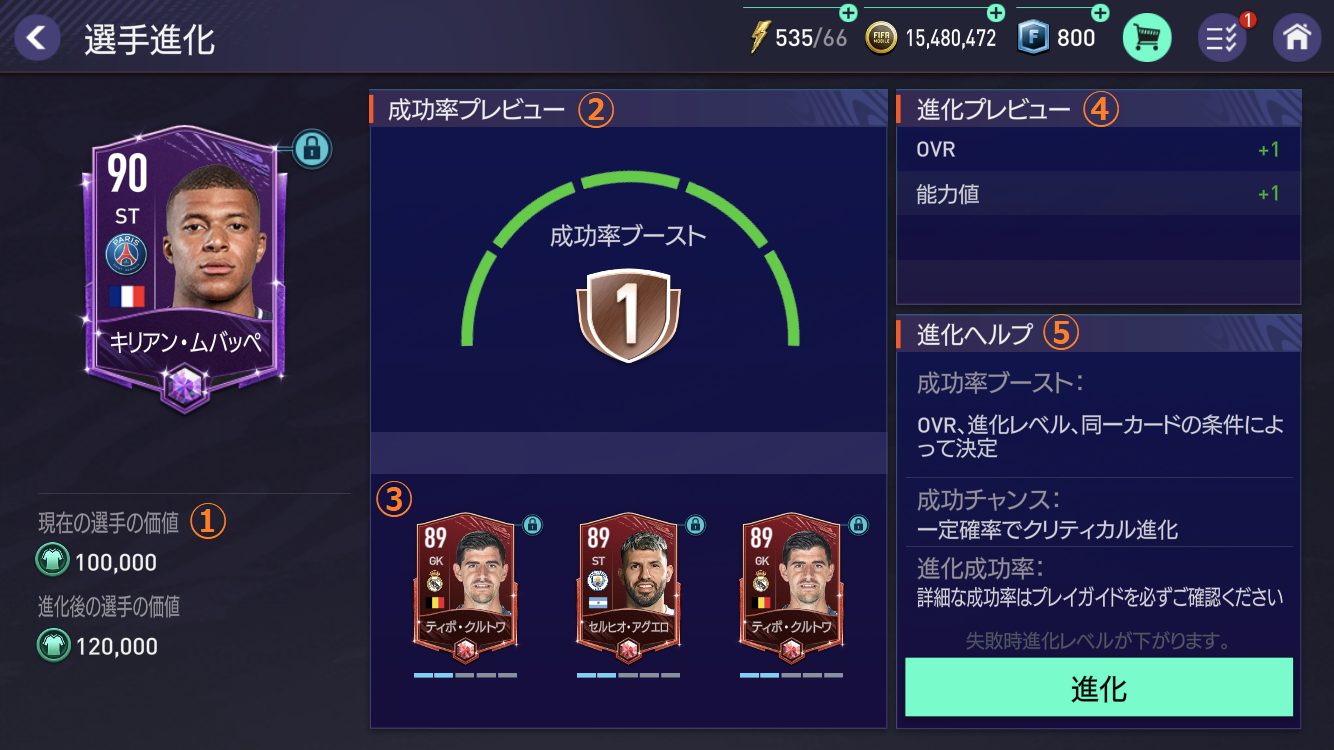
Task: Open the shop cart icon
Action: click(x=1147, y=38)
